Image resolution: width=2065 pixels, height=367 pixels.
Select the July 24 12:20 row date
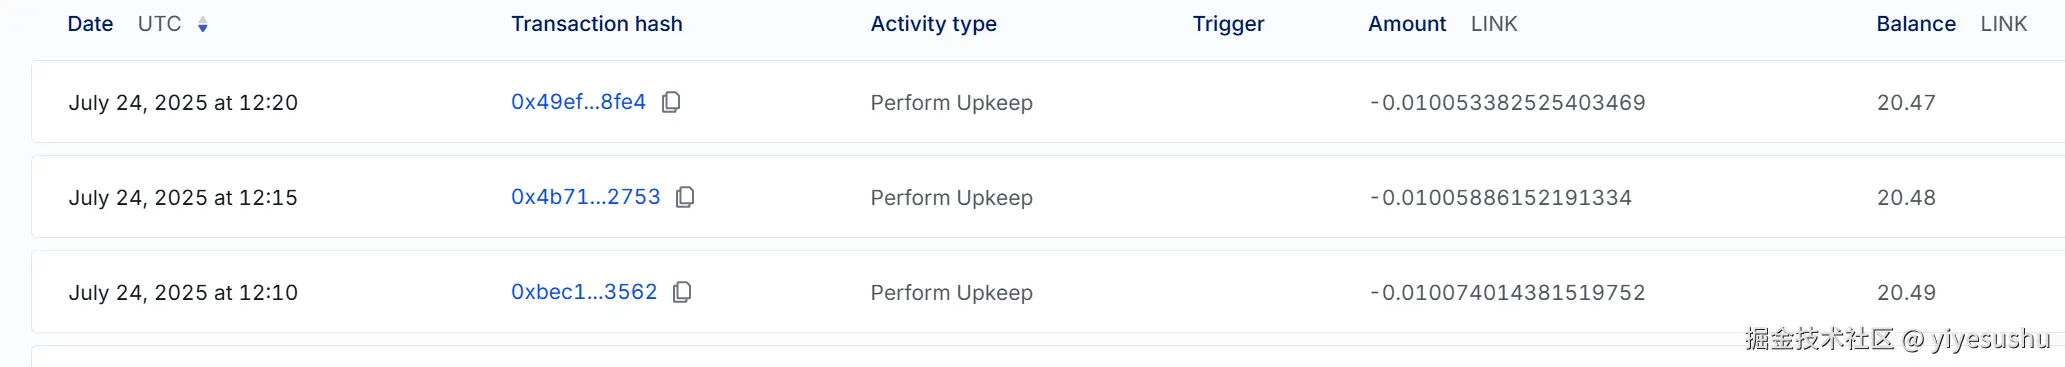click(183, 103)
